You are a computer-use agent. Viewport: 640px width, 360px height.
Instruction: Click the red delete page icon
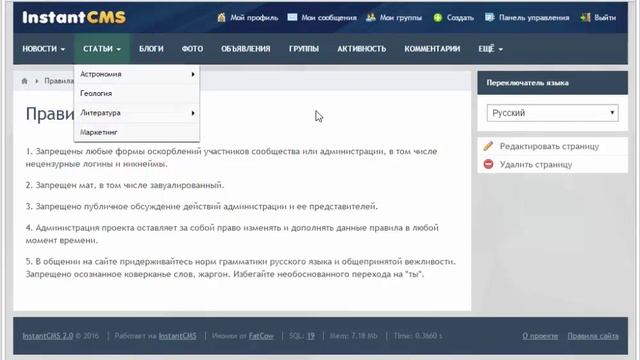(488, 164)
